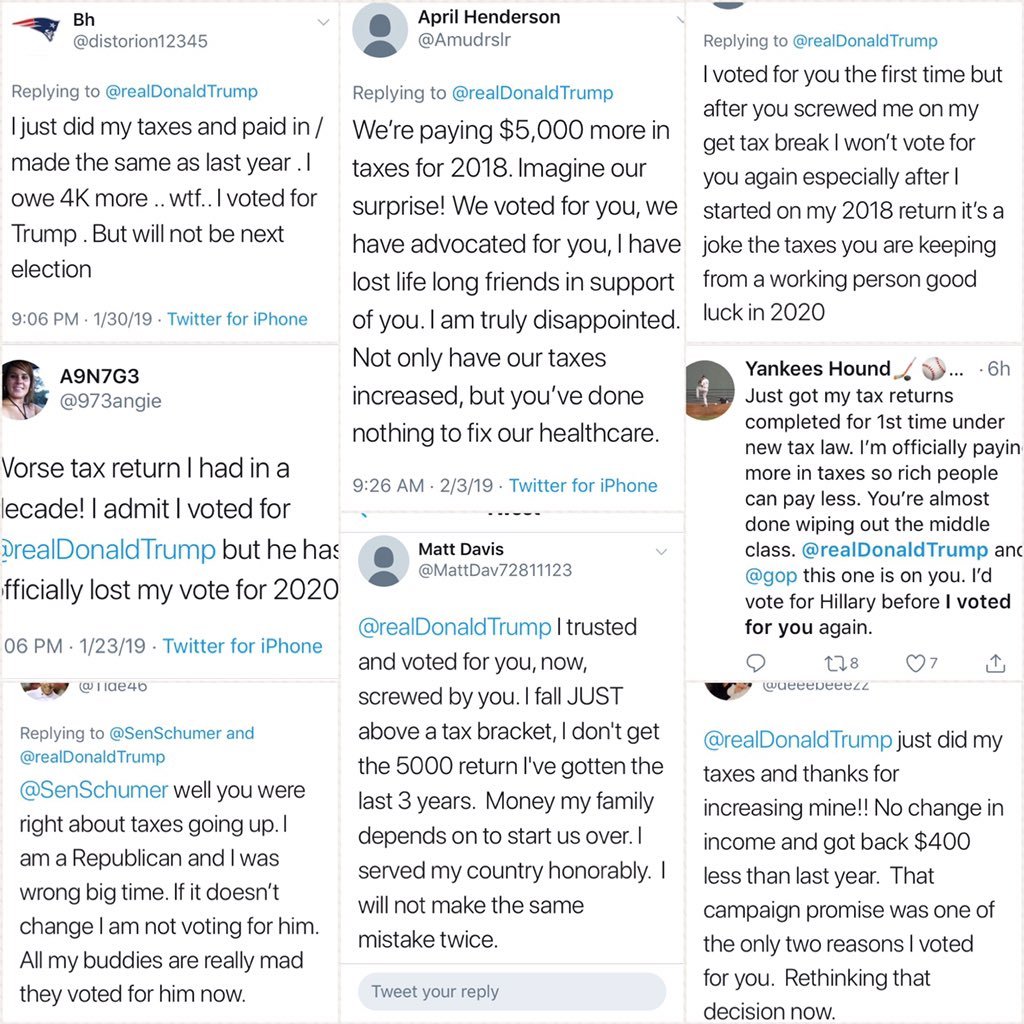1024x1024 pixels.
Task: Expand the chevron menu on Bh's tweet
Action: [323, 22]
